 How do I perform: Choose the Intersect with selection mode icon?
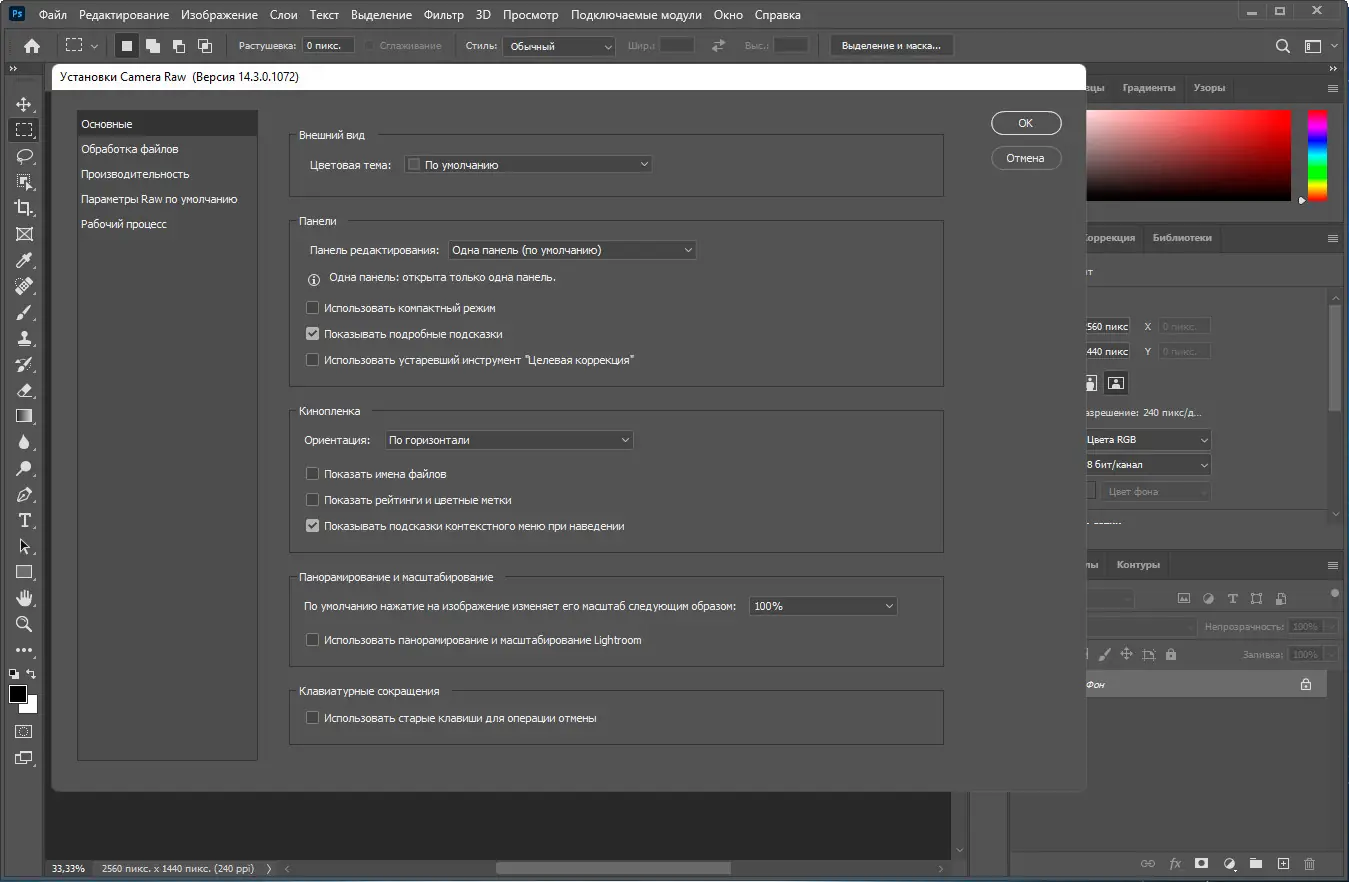[205, 46]
